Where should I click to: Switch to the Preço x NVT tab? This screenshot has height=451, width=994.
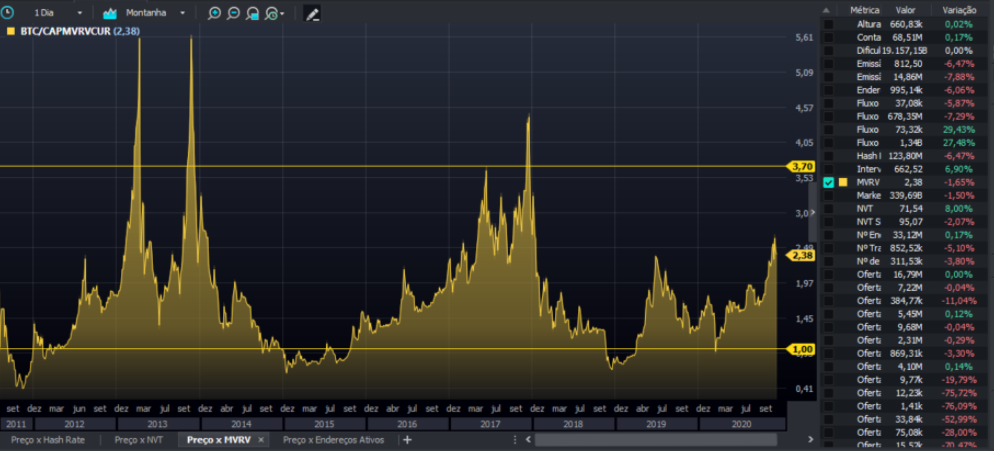point(139,440)
